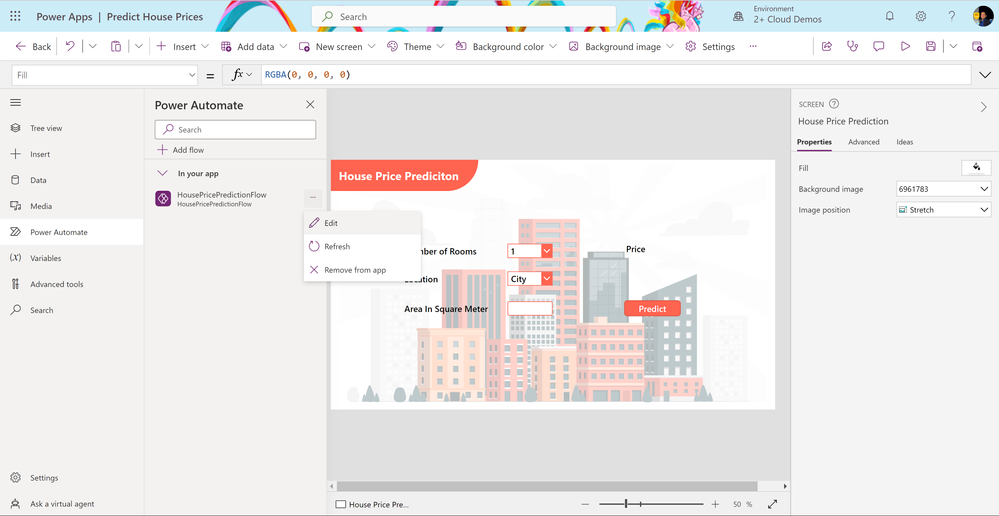Switch to the Advanced tab
The image size is (999, 516).
(864, 142)
